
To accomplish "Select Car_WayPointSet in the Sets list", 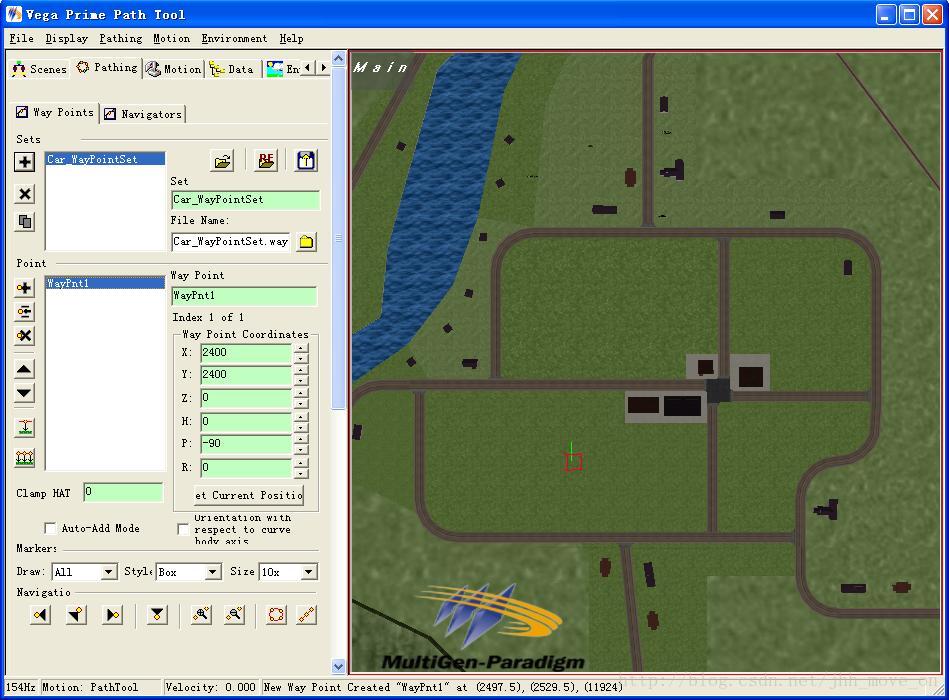I will tap(105, 159).
